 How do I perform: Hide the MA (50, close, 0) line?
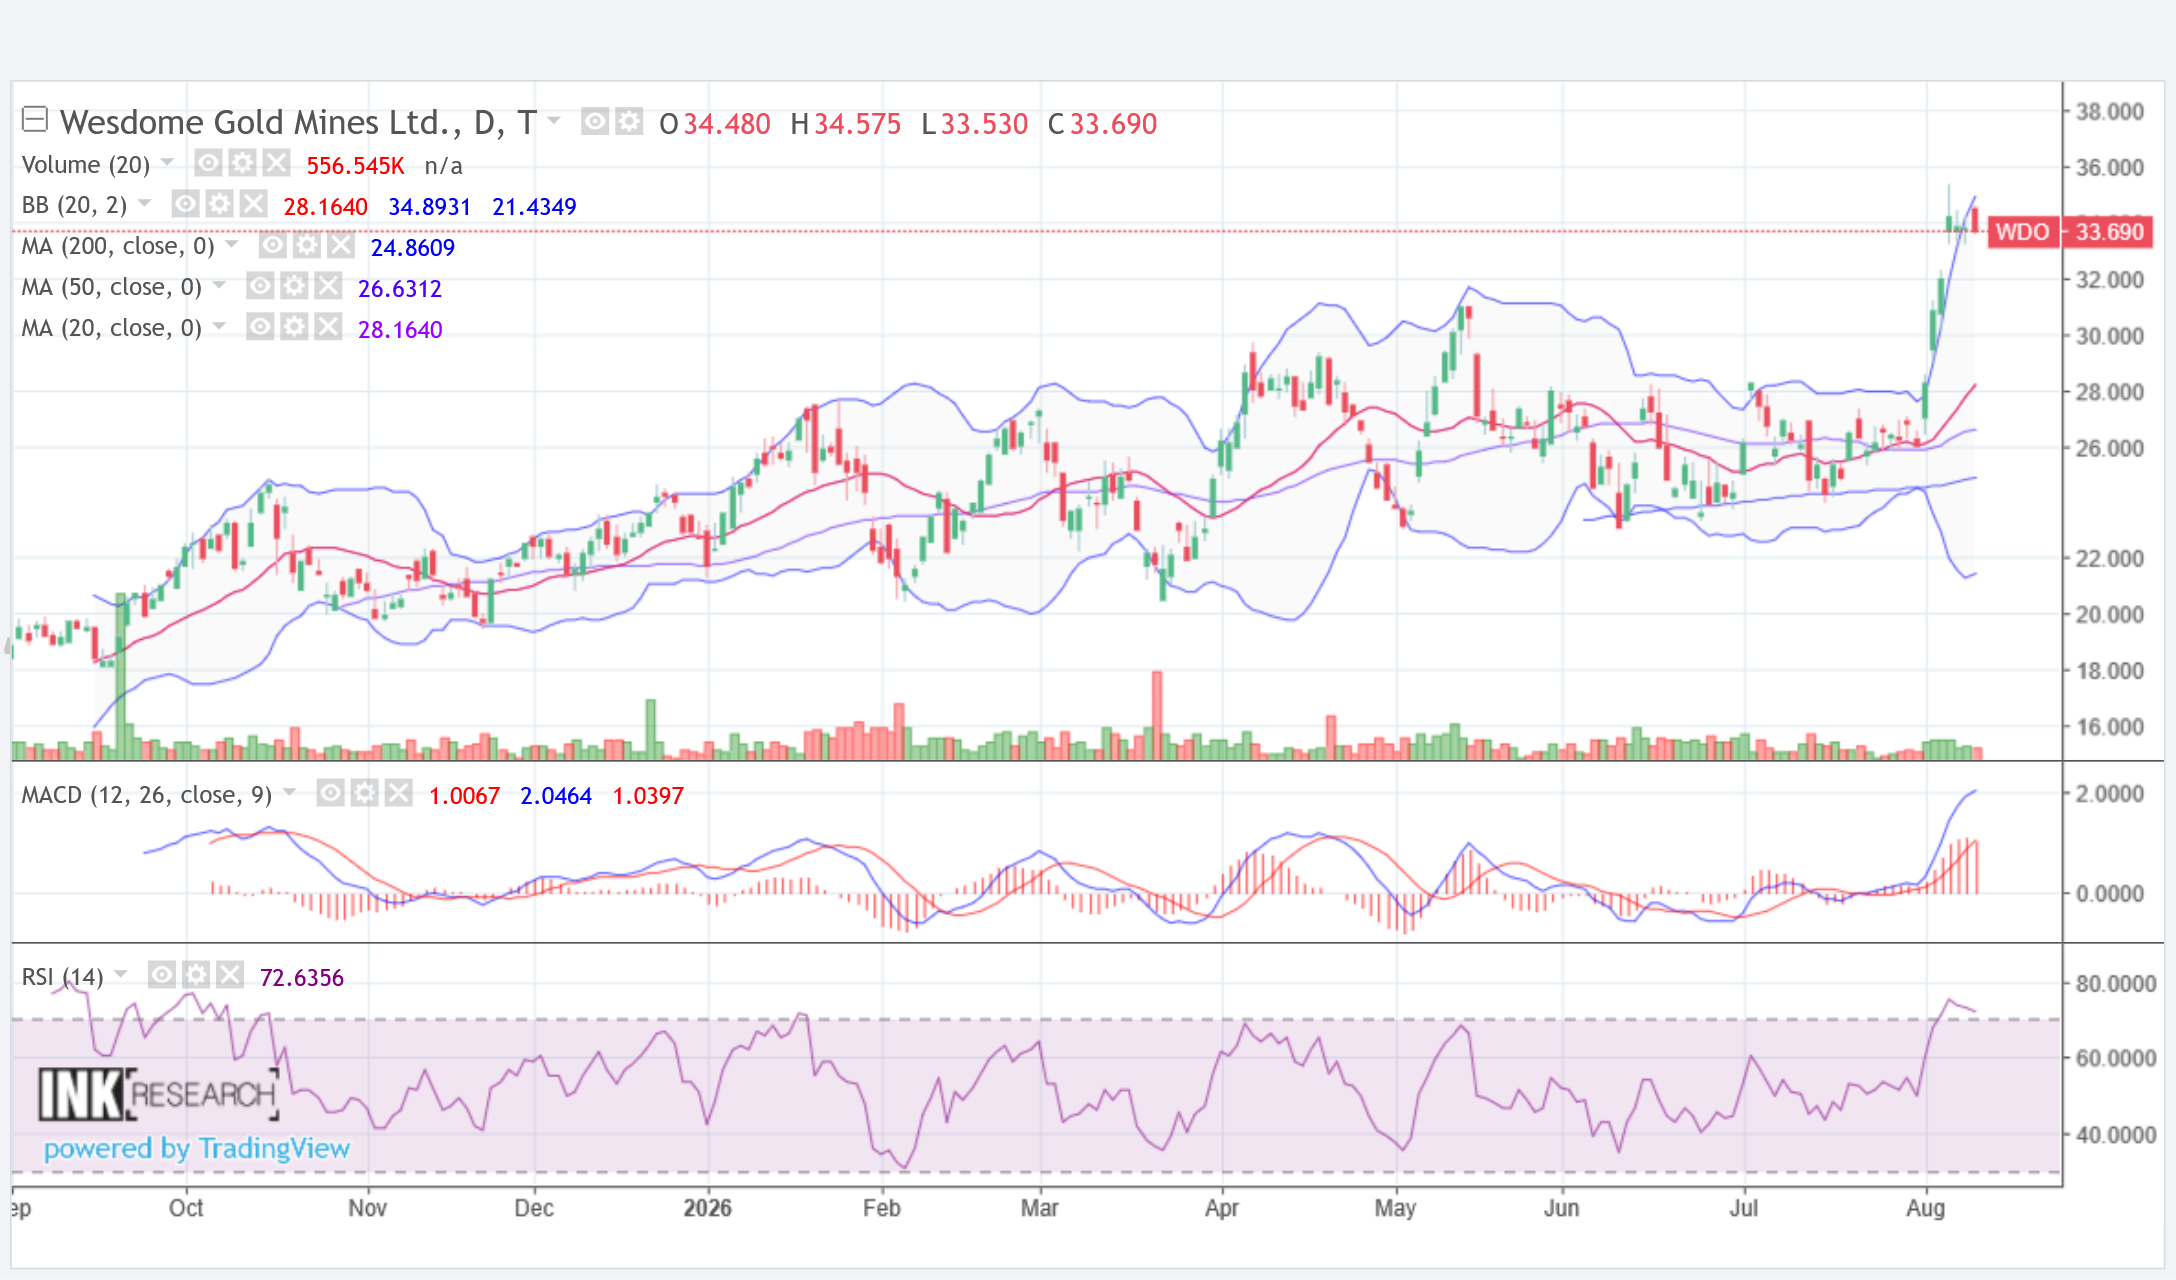pos(260,286)
